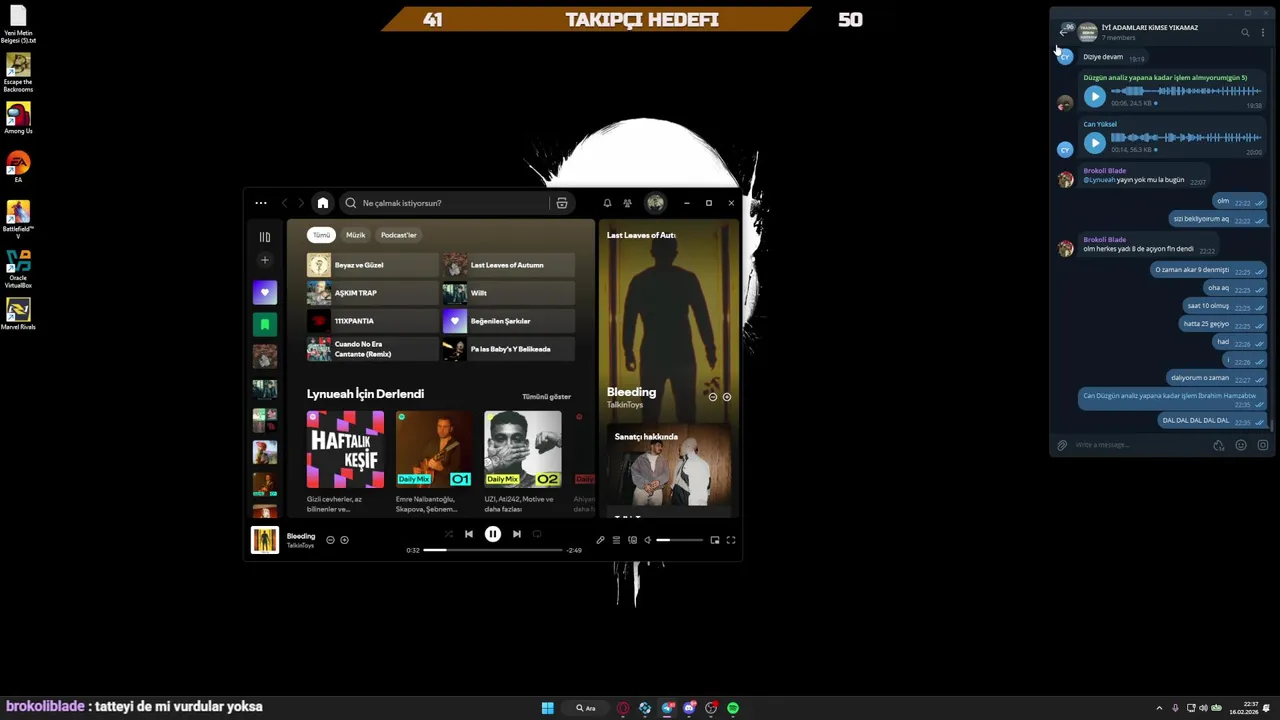Hide Bleeding track using panel minus icon
This screenshot has width=1280, height=720.
[x=713, y=397]
